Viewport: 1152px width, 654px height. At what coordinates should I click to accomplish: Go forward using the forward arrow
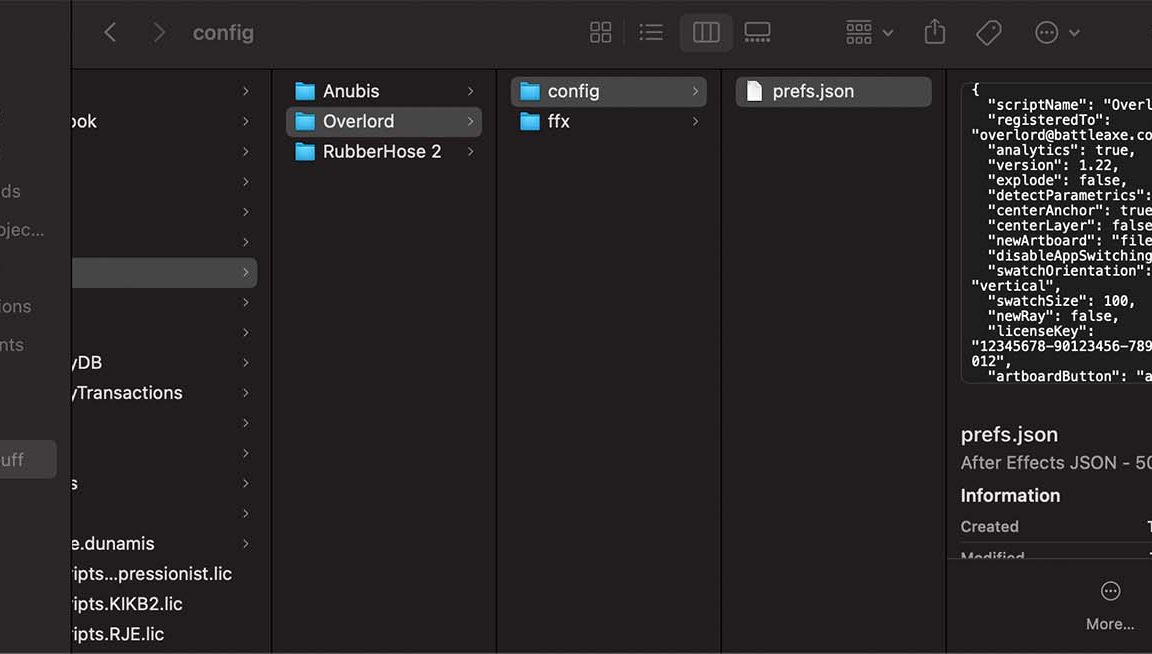click(159, 33)
